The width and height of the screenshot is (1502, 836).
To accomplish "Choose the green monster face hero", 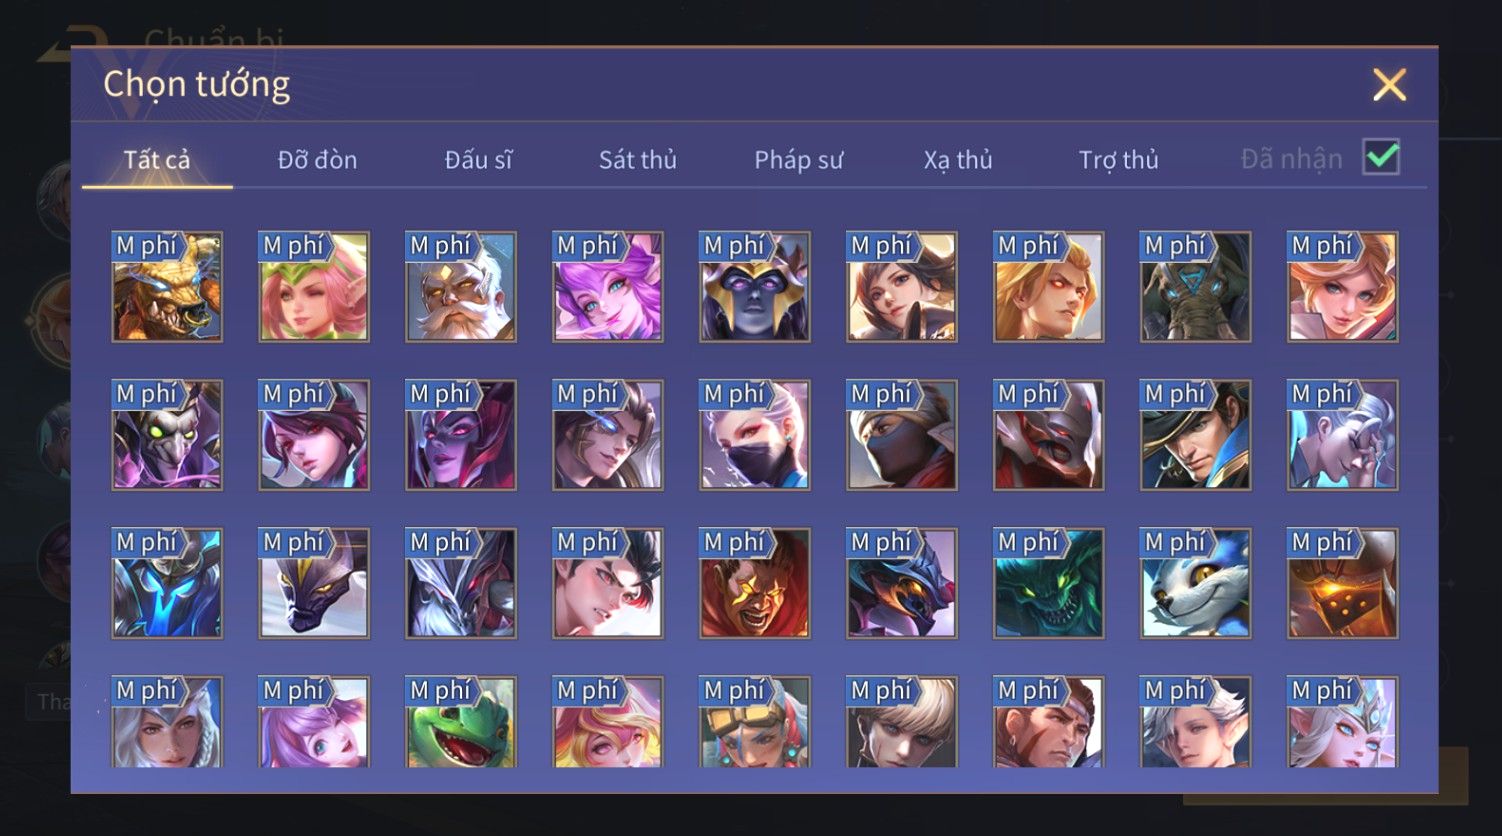I will (1049, 584).
